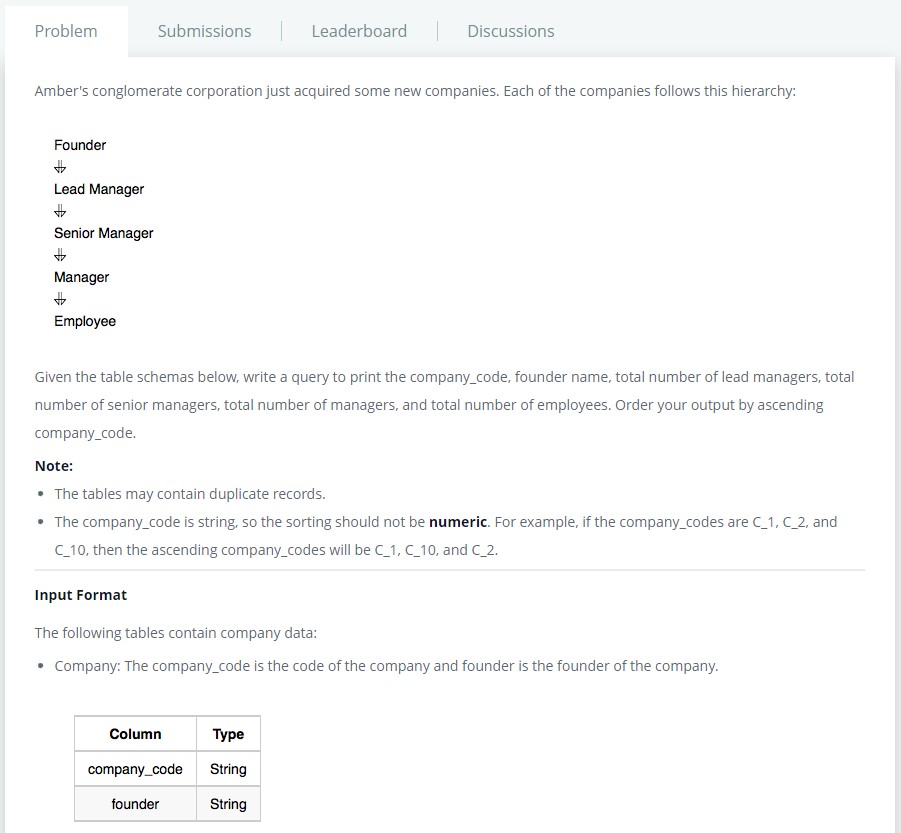Click the down arrow below Manager
This screenshot has width=901, height=833.
[x=60, y=299]
